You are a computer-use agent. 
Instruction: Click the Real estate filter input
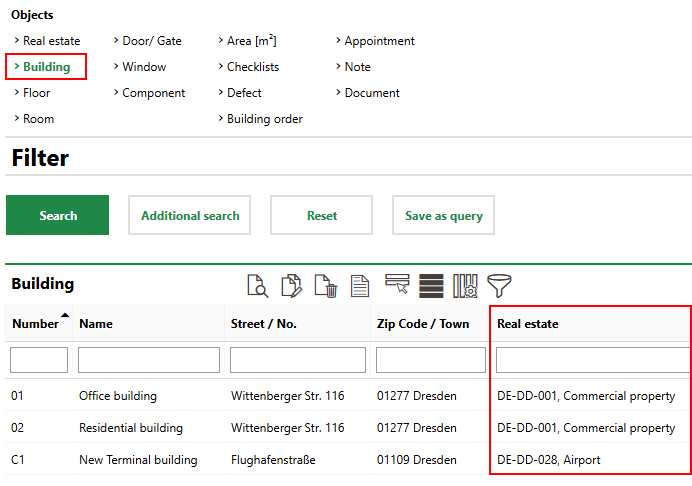[592, 360]
